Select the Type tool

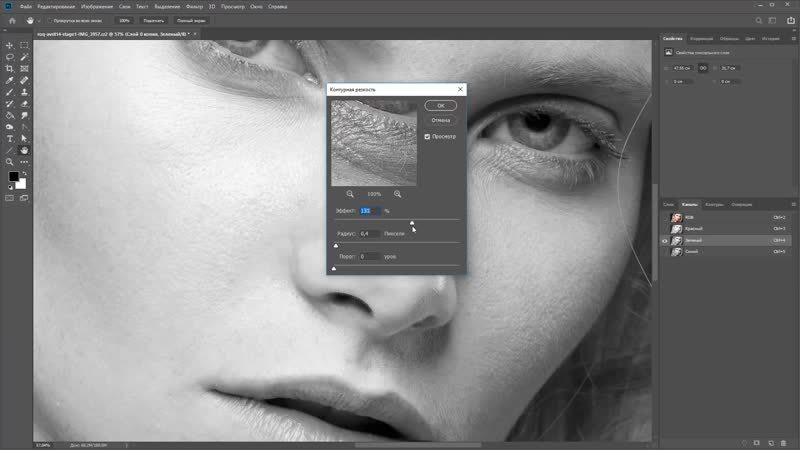click(10, 138)
